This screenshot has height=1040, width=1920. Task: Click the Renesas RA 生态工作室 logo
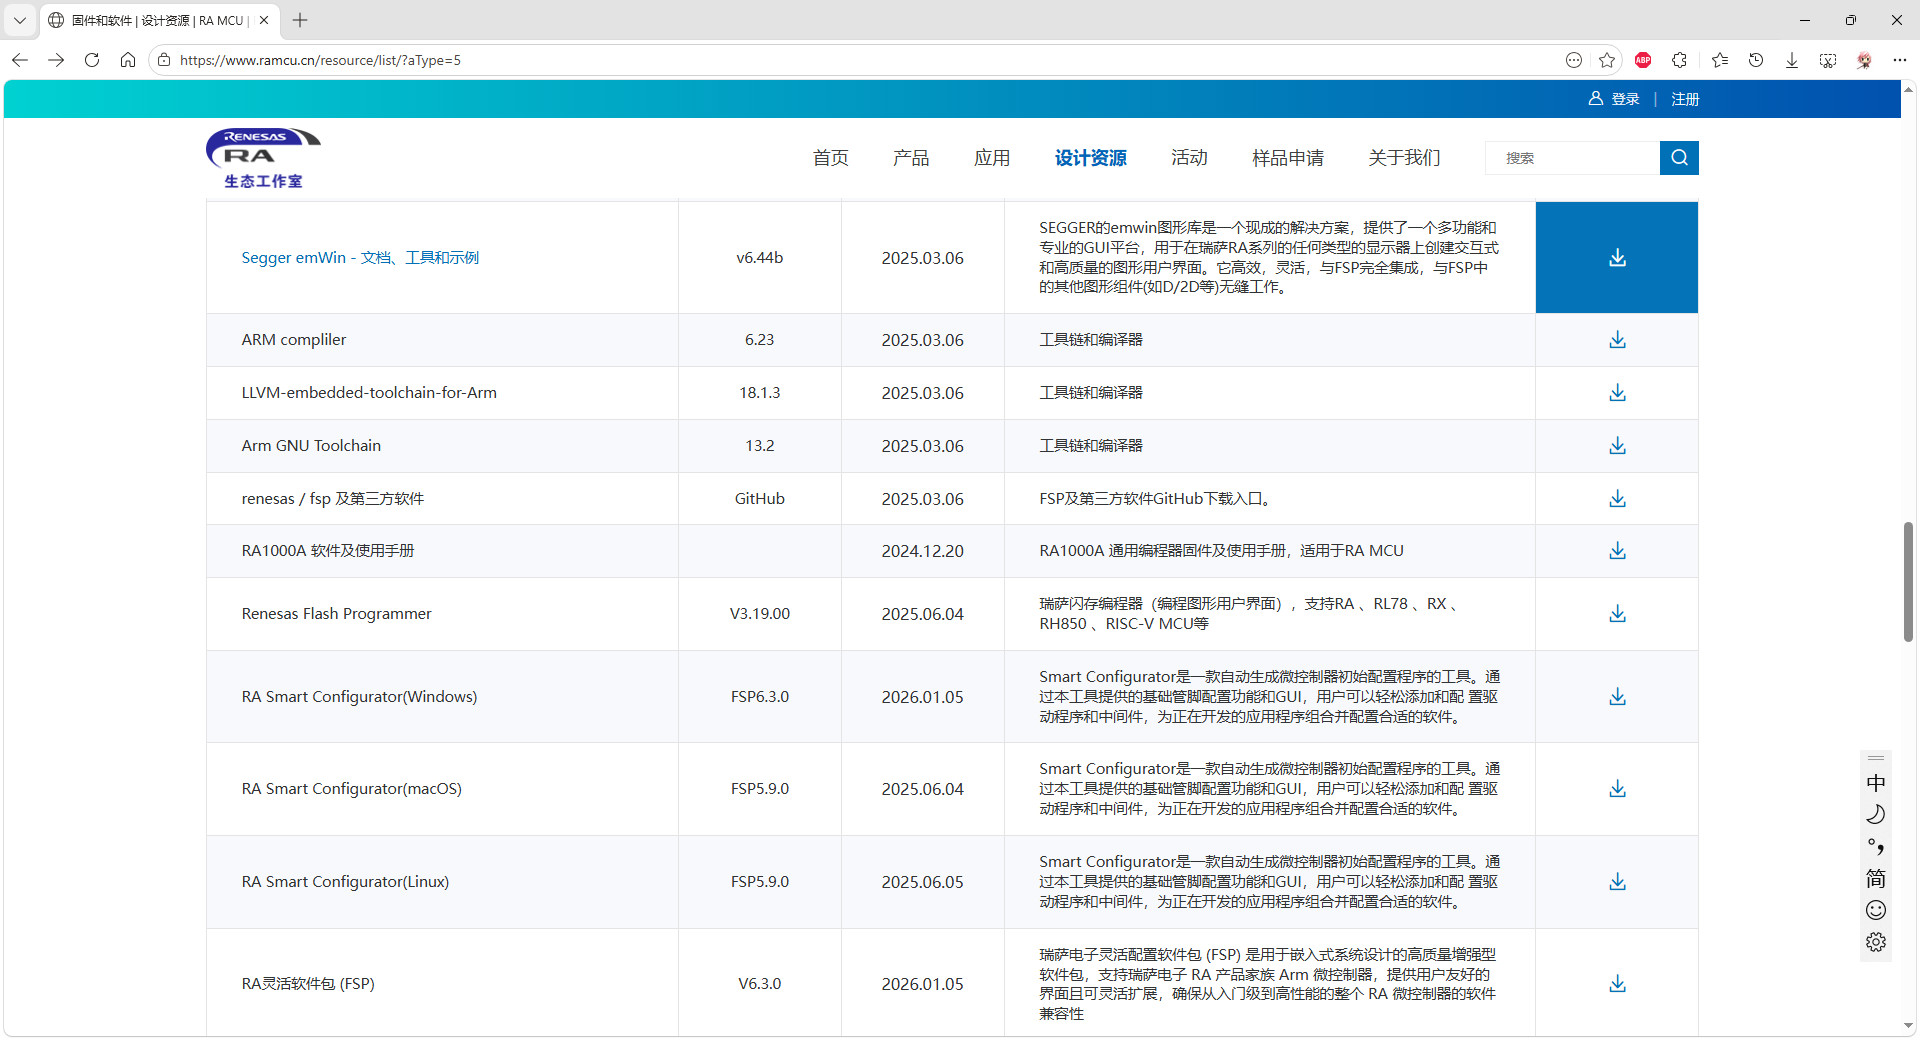coord(263,158)
